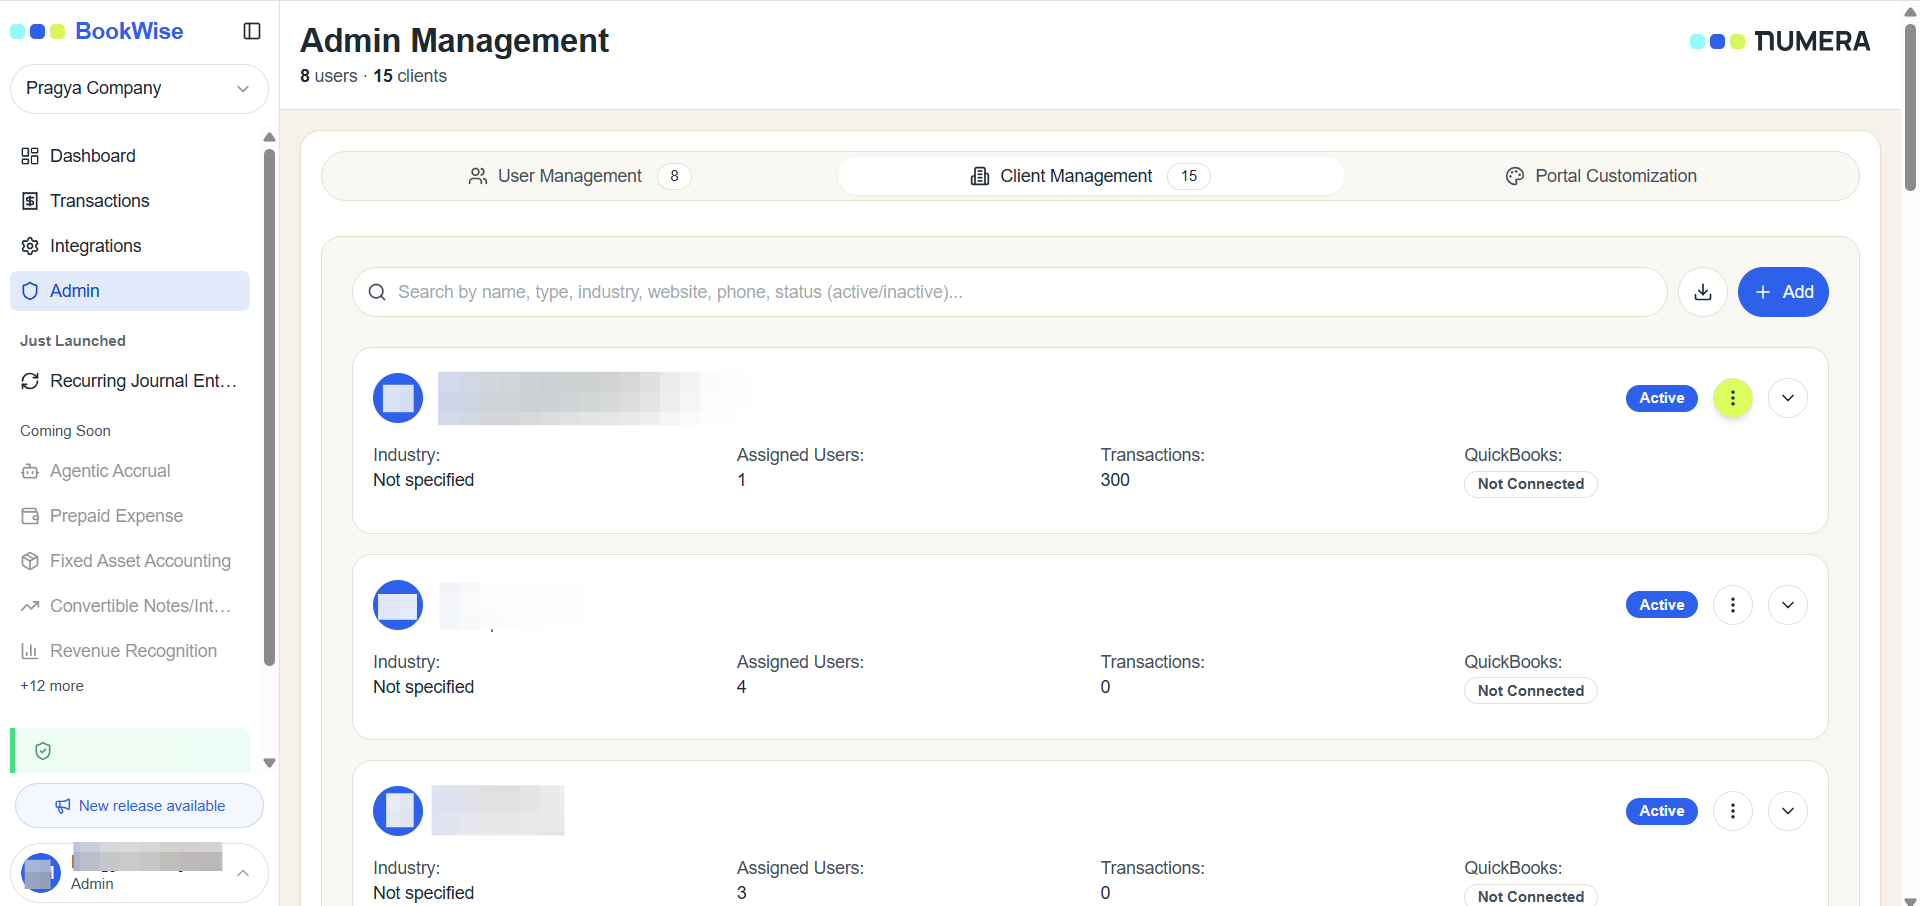Click the Integrations gear icon
The height and width of the screenshot is (906, 1920).
pos(30,246)
